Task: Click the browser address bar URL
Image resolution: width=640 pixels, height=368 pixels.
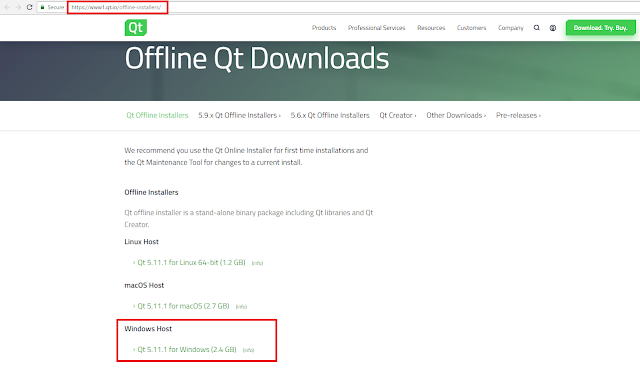Action: pos(117,7)
